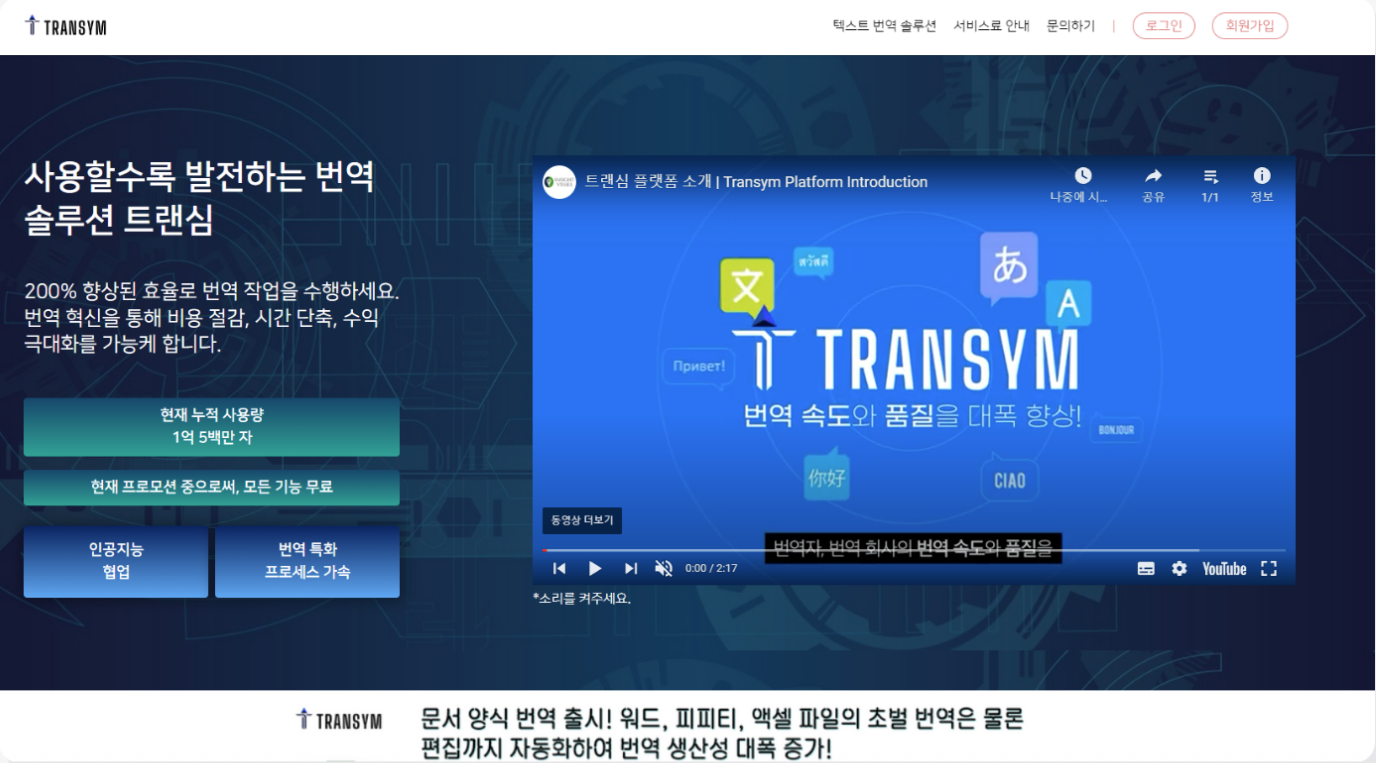Image resolution: width=1376 pixels, height=763 pixels.
Task: Click the Transym logo in the header
Action: coord(65,26)
